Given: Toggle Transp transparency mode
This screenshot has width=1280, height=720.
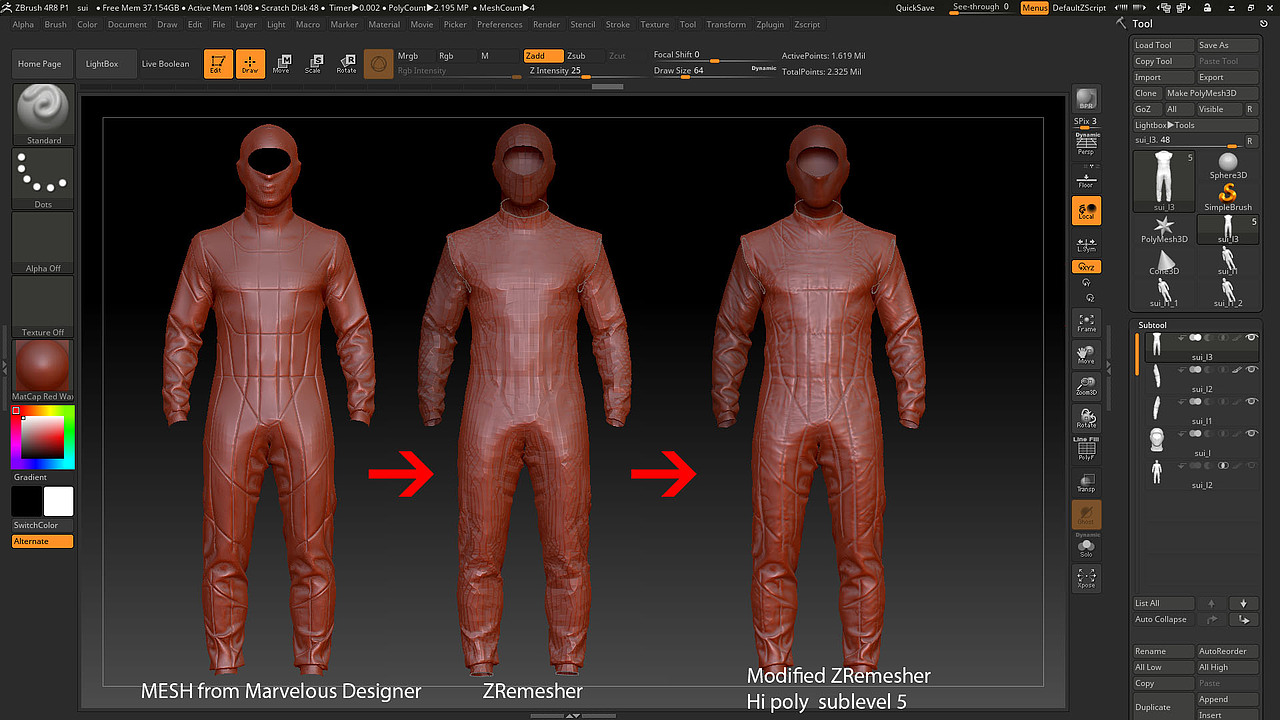Looking at the screenshot, I should tap(1085, 482).
